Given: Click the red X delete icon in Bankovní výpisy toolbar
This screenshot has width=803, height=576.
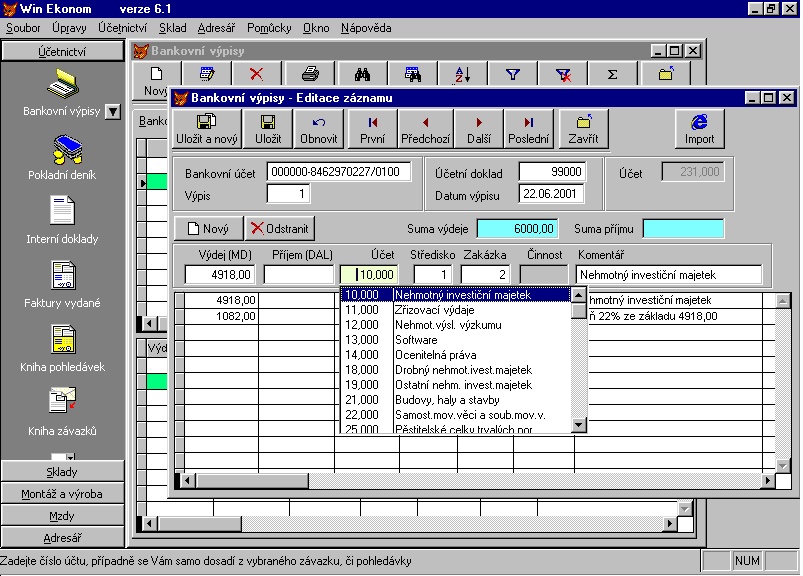Looking at the screenshot, I should (257, 74).
